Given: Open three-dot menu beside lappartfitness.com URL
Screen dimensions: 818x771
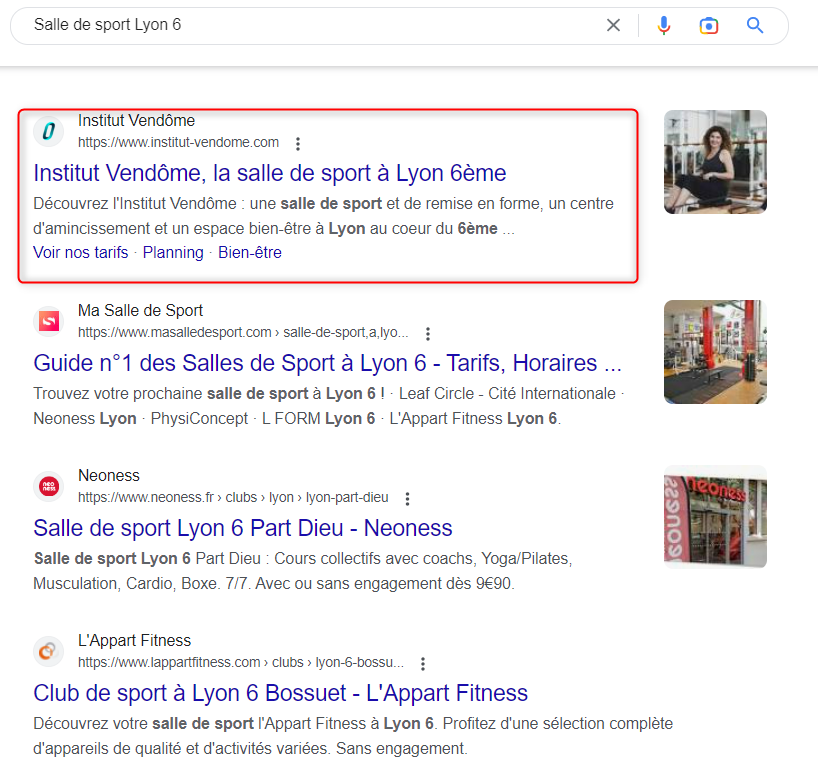Looking at the screenshot, I should coord(423,664).
